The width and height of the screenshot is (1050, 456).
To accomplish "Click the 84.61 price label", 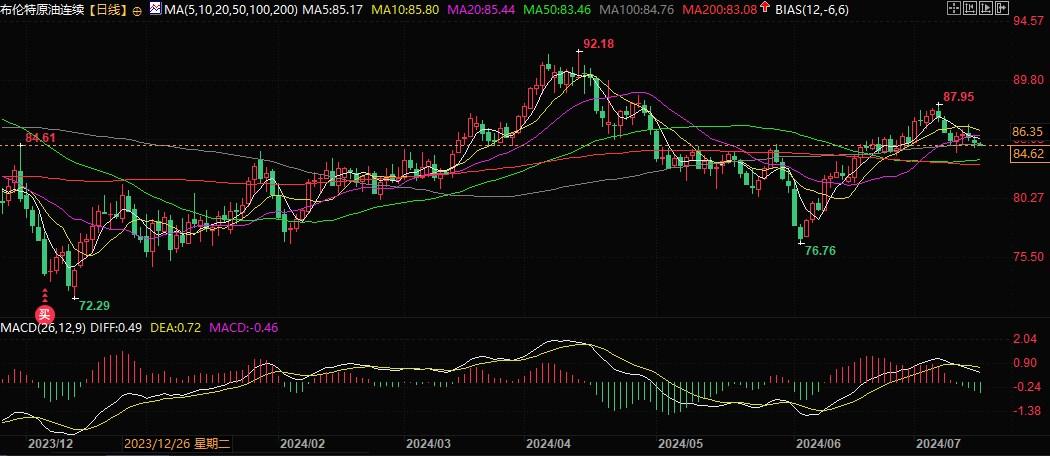I will pos(40,138).
